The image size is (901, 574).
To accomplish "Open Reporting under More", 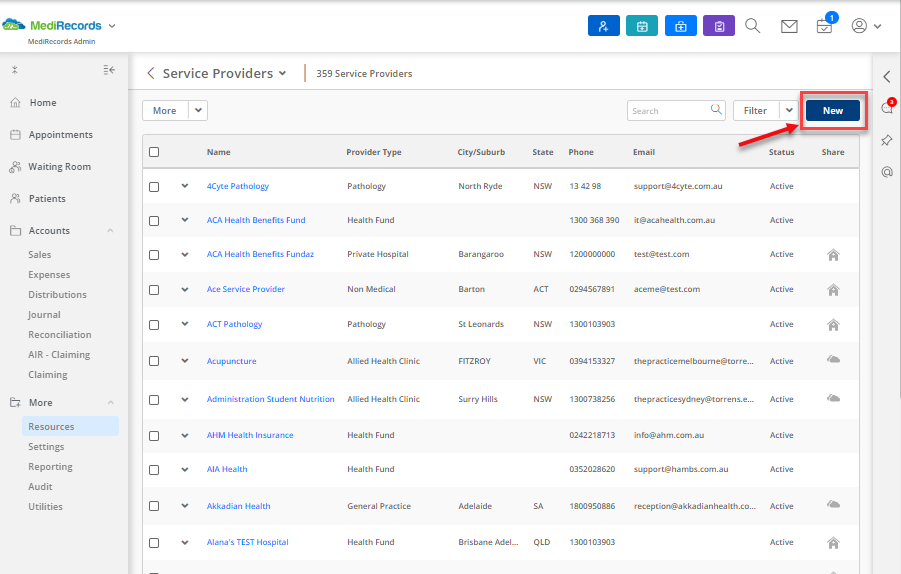I will tap(50, 467).
